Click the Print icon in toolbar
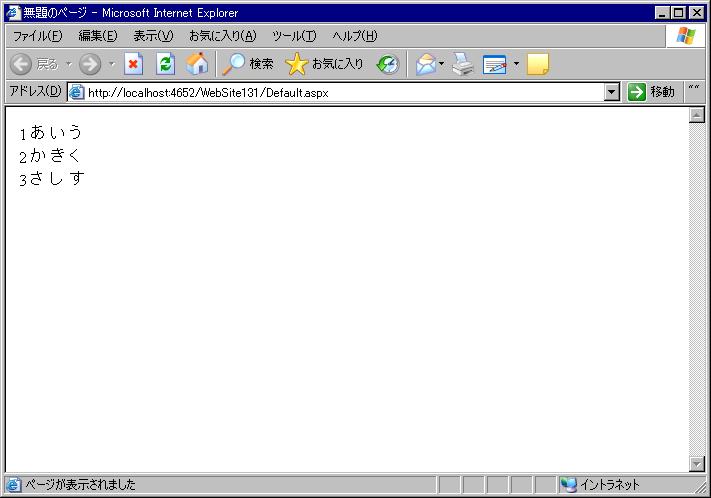 pyautogui.click(x=463, y=64)
